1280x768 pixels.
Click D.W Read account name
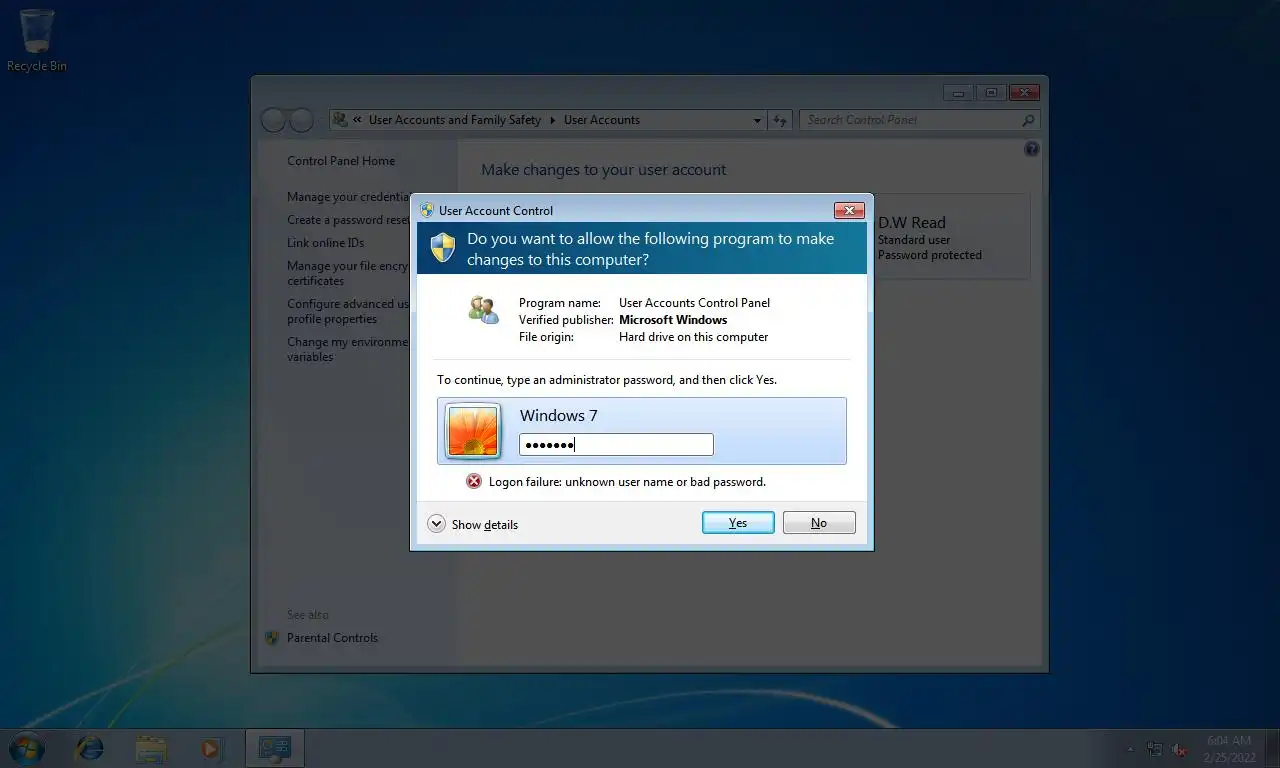pyautogui.click(x=912, y=223)
